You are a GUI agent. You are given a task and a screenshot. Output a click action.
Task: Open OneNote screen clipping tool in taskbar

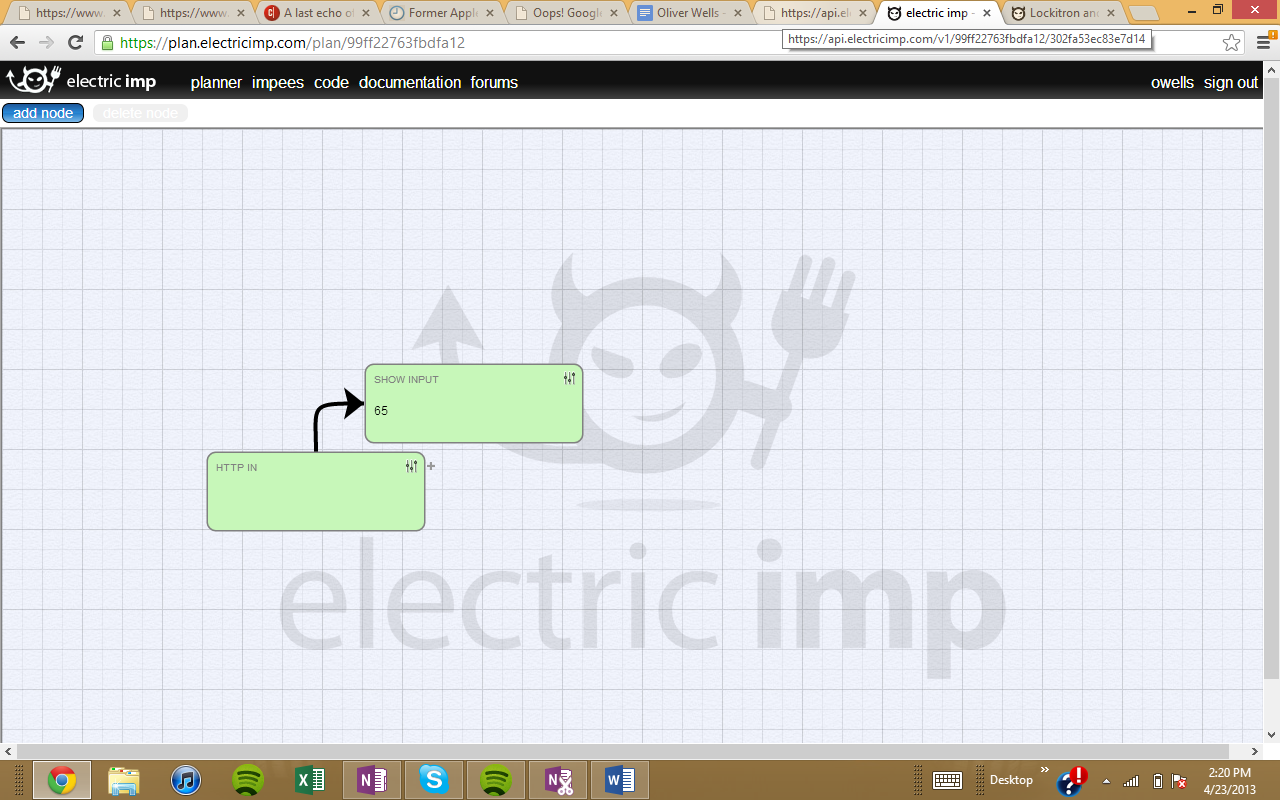point(558,780)
